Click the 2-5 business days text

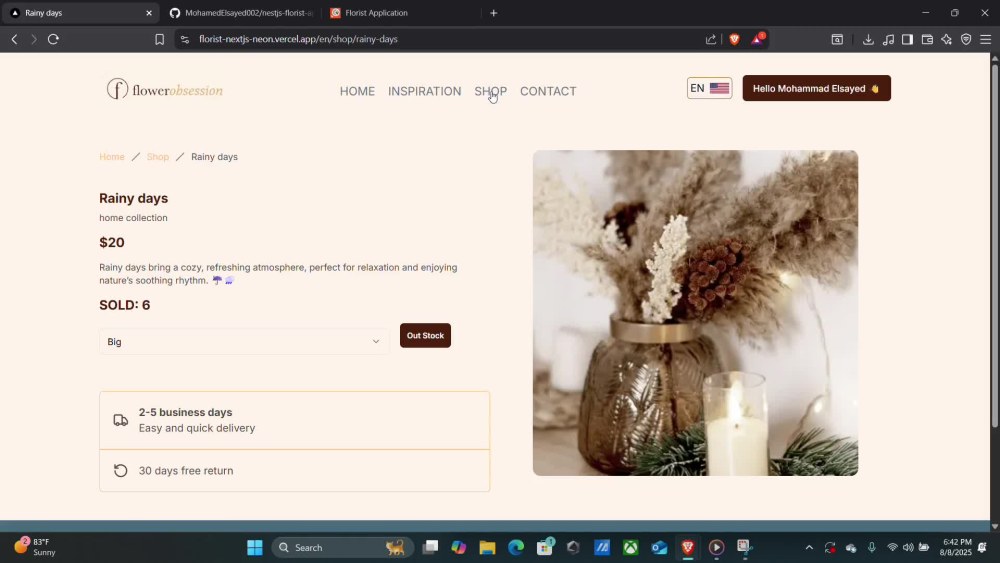click(185, 413)
